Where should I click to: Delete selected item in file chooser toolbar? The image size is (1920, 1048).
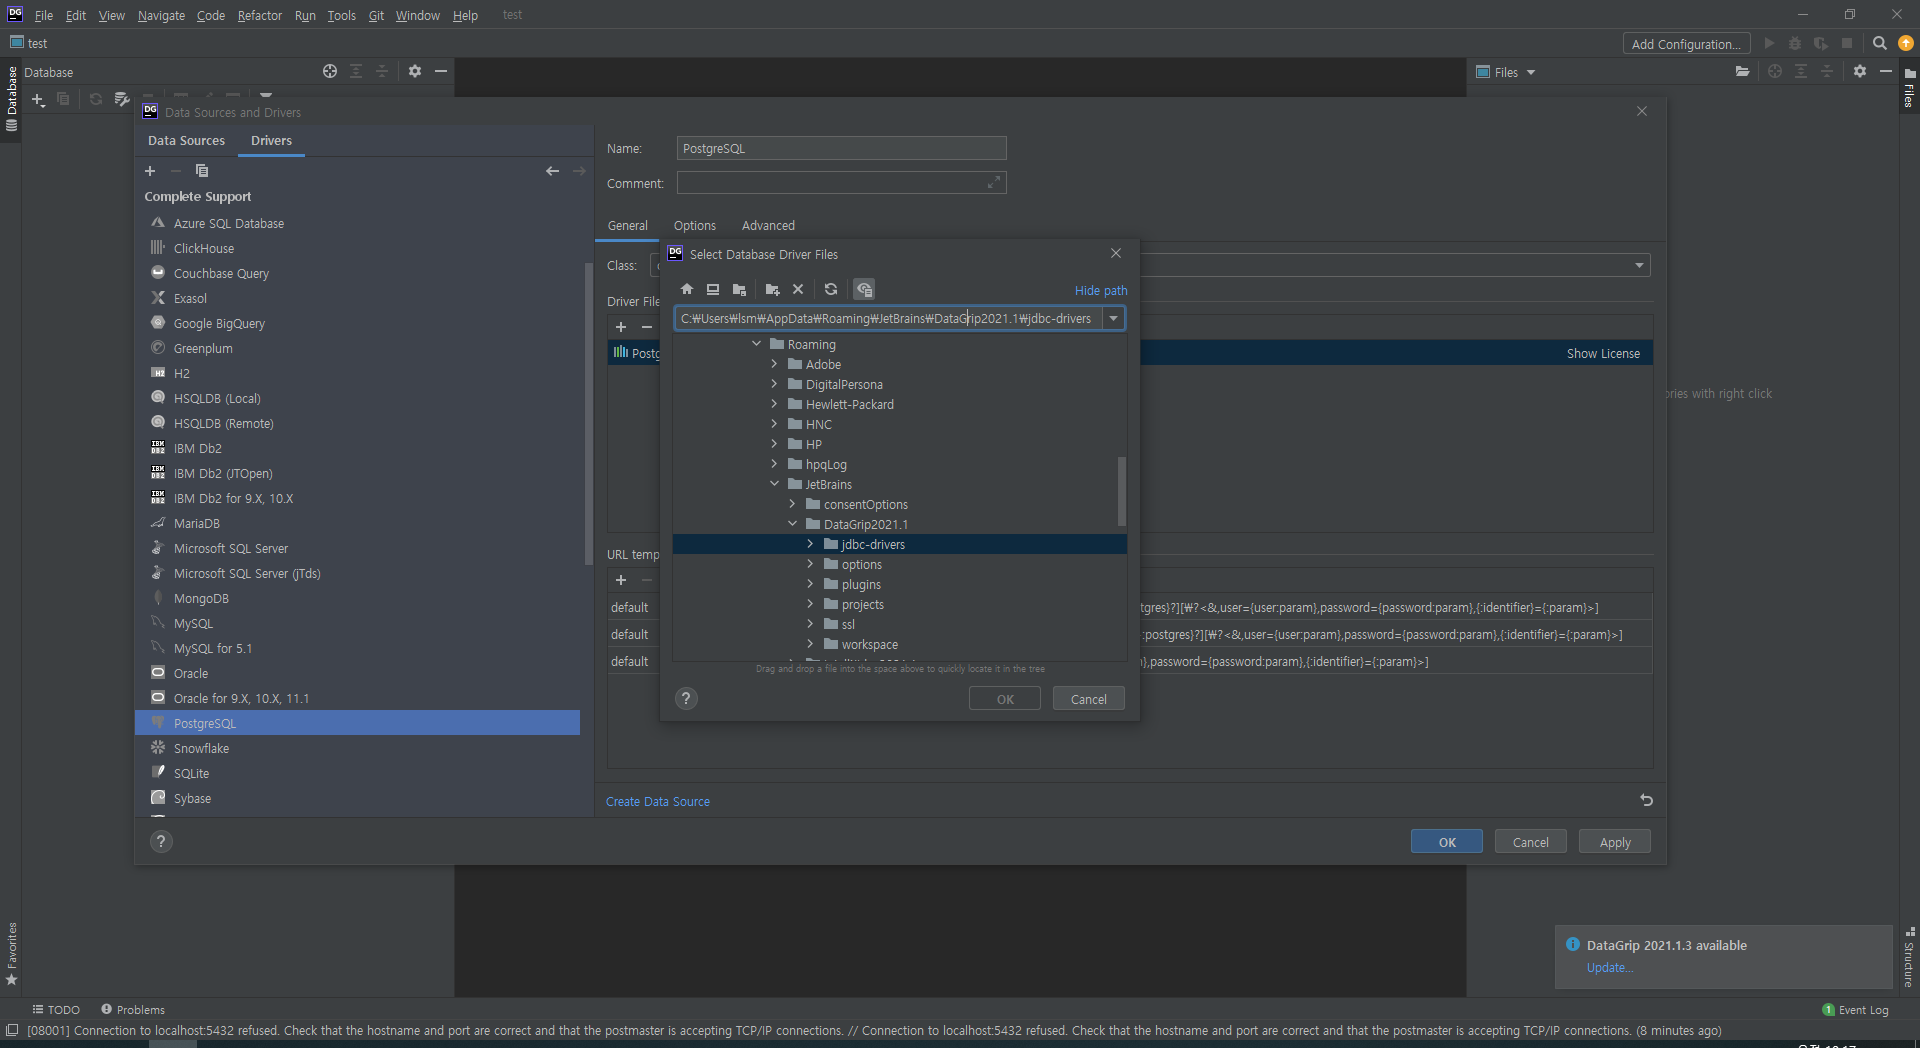[798, 289]
